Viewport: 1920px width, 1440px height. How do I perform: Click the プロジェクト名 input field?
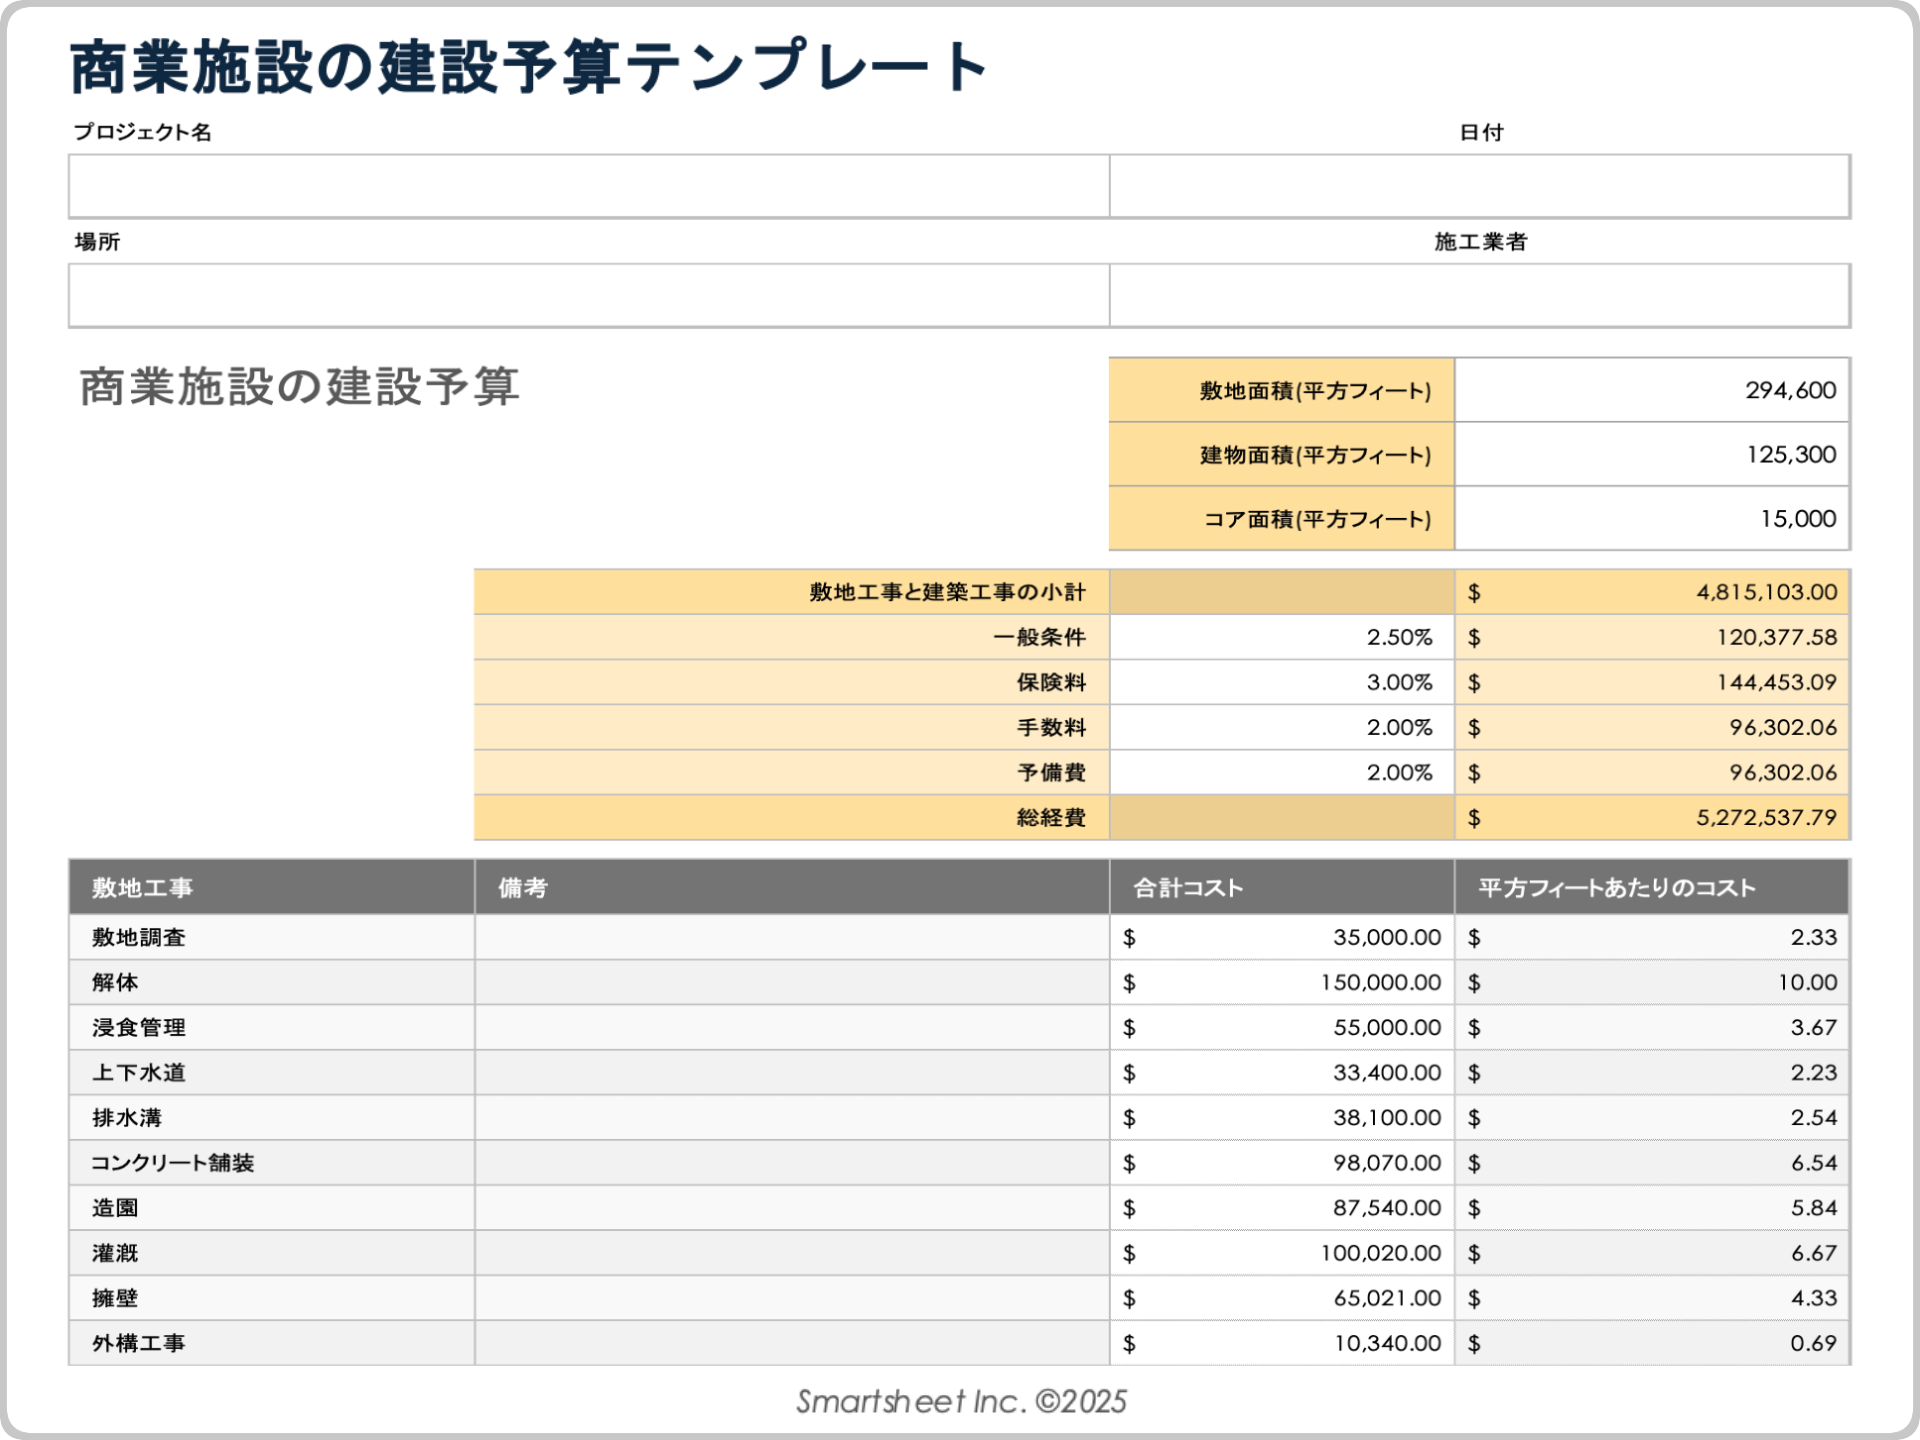coord(590,187)
